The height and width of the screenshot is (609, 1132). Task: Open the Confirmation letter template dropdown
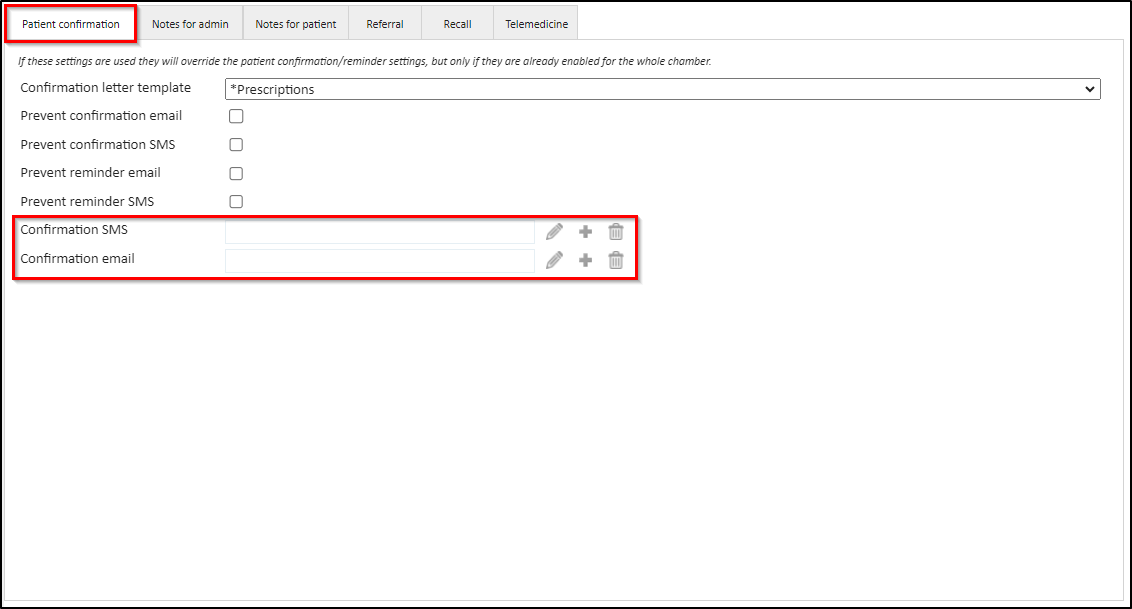coord(662,89)
